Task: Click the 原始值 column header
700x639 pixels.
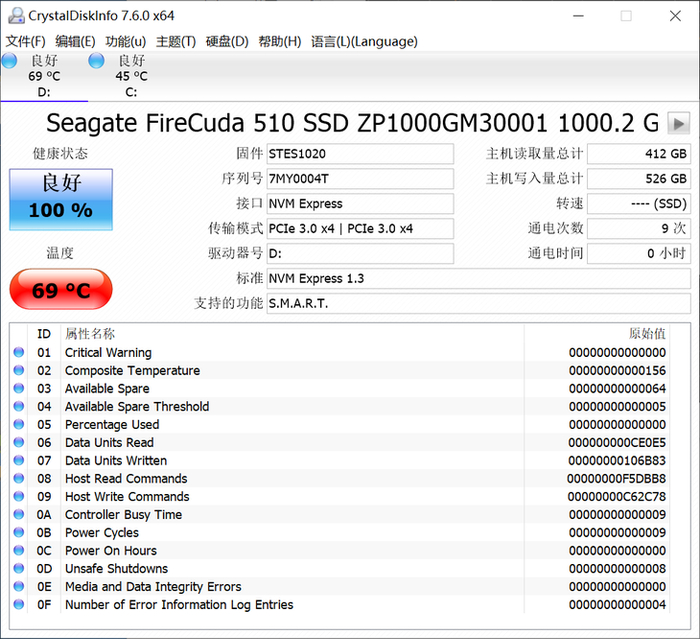Action: click(x=647, y=334)
